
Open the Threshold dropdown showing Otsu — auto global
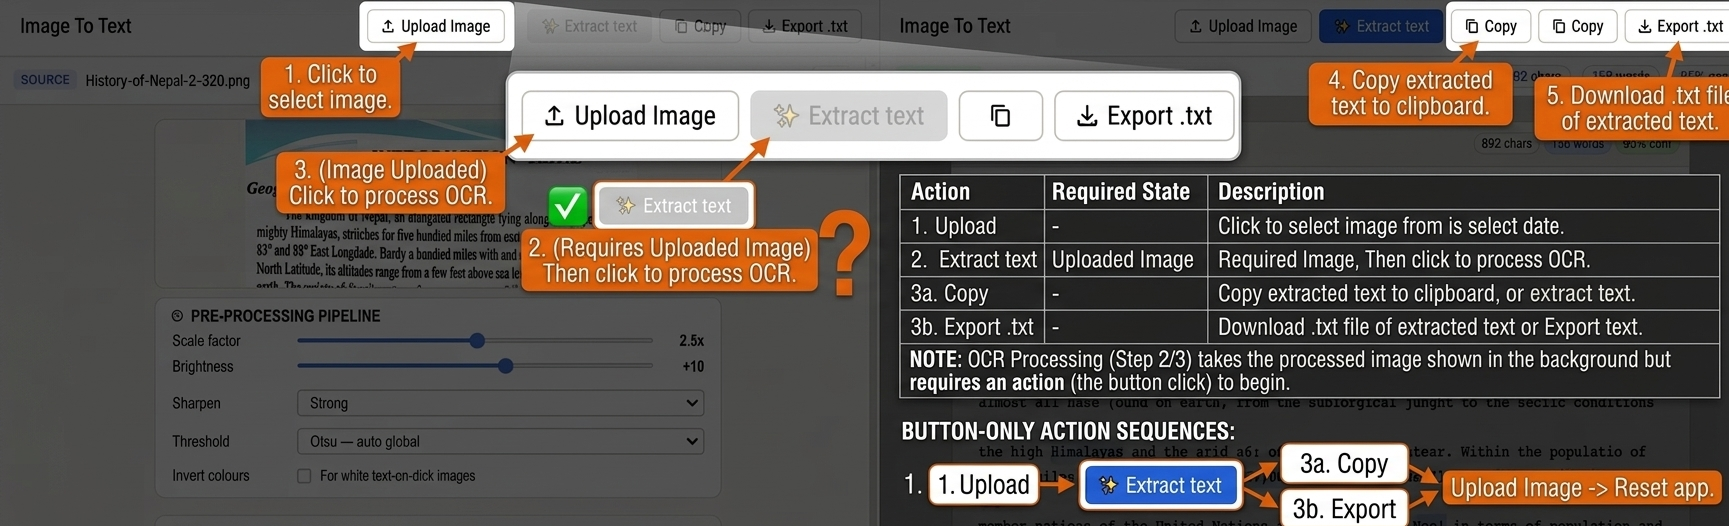tap(500, 441)
